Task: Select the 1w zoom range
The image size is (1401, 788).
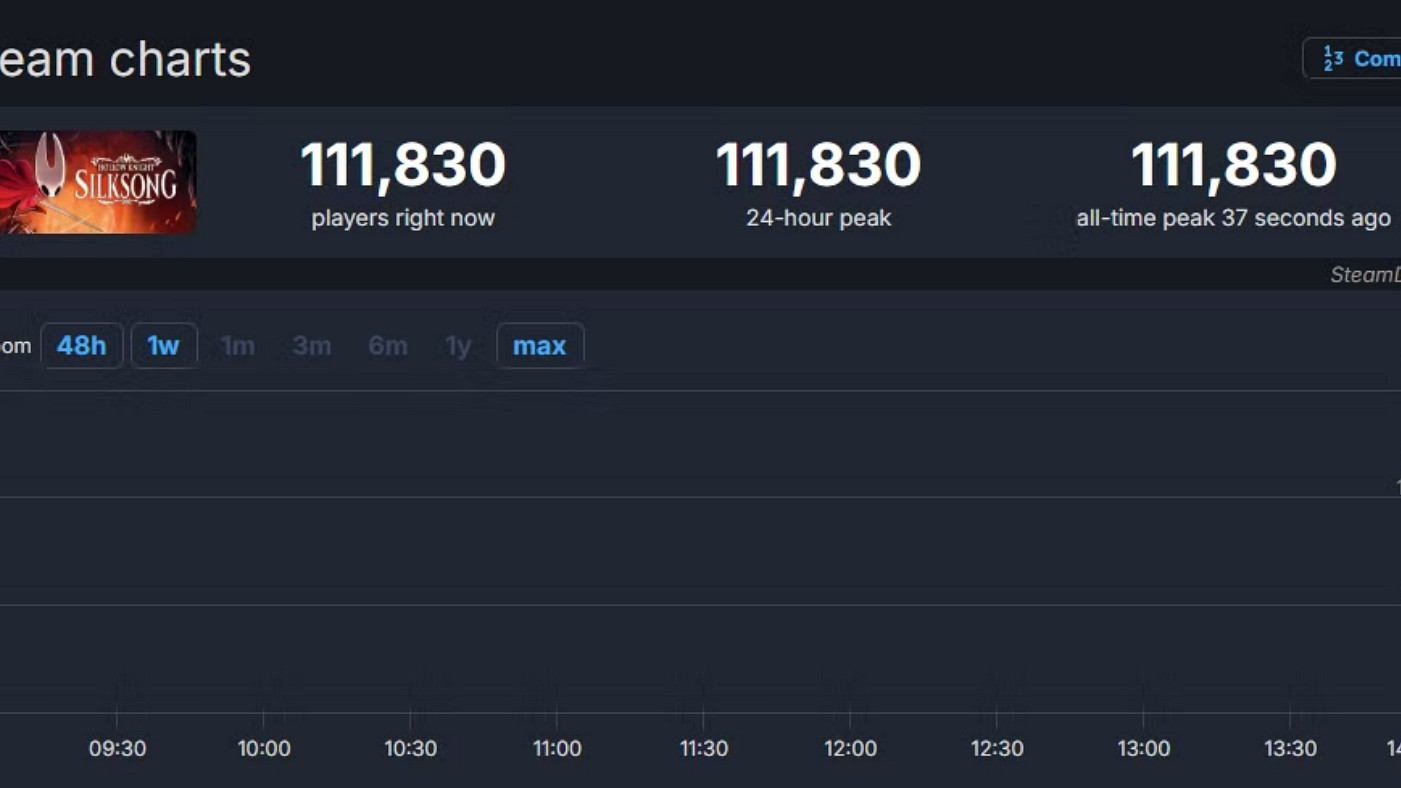Action: click(x=163, y=346)
